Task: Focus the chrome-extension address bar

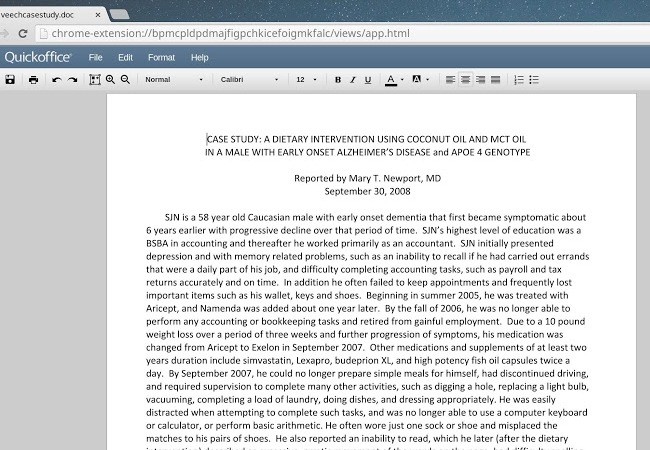Action: point(344,34)
